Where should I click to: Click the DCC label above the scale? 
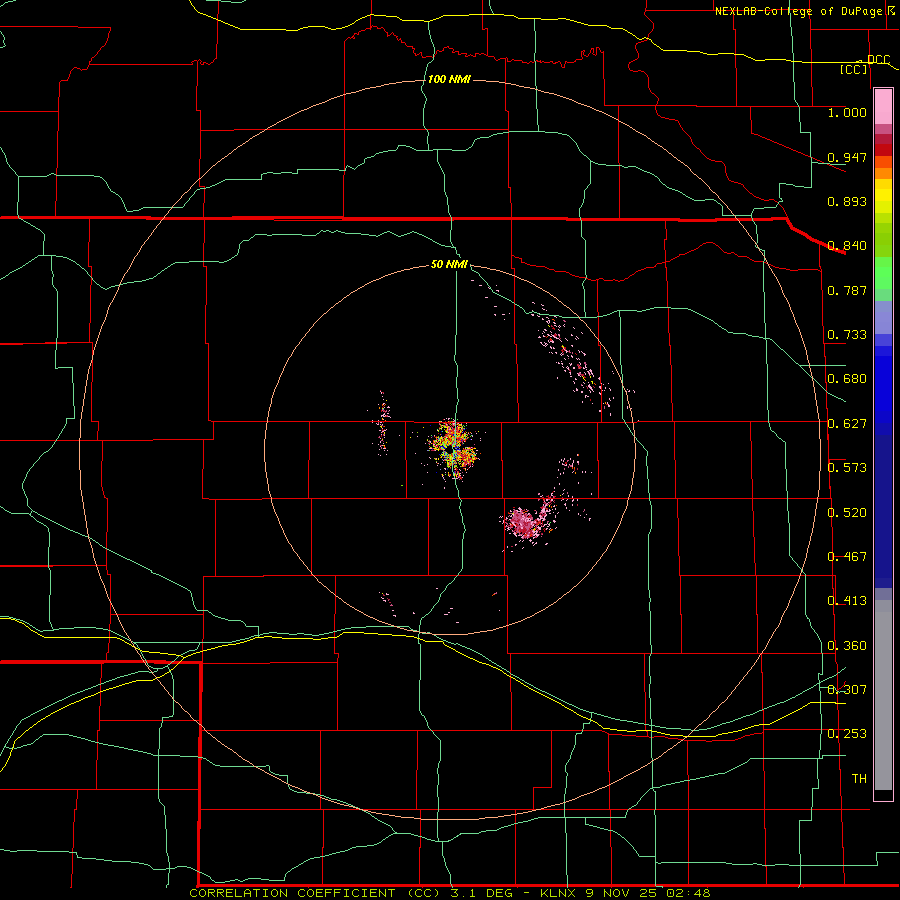coord(878,60)
